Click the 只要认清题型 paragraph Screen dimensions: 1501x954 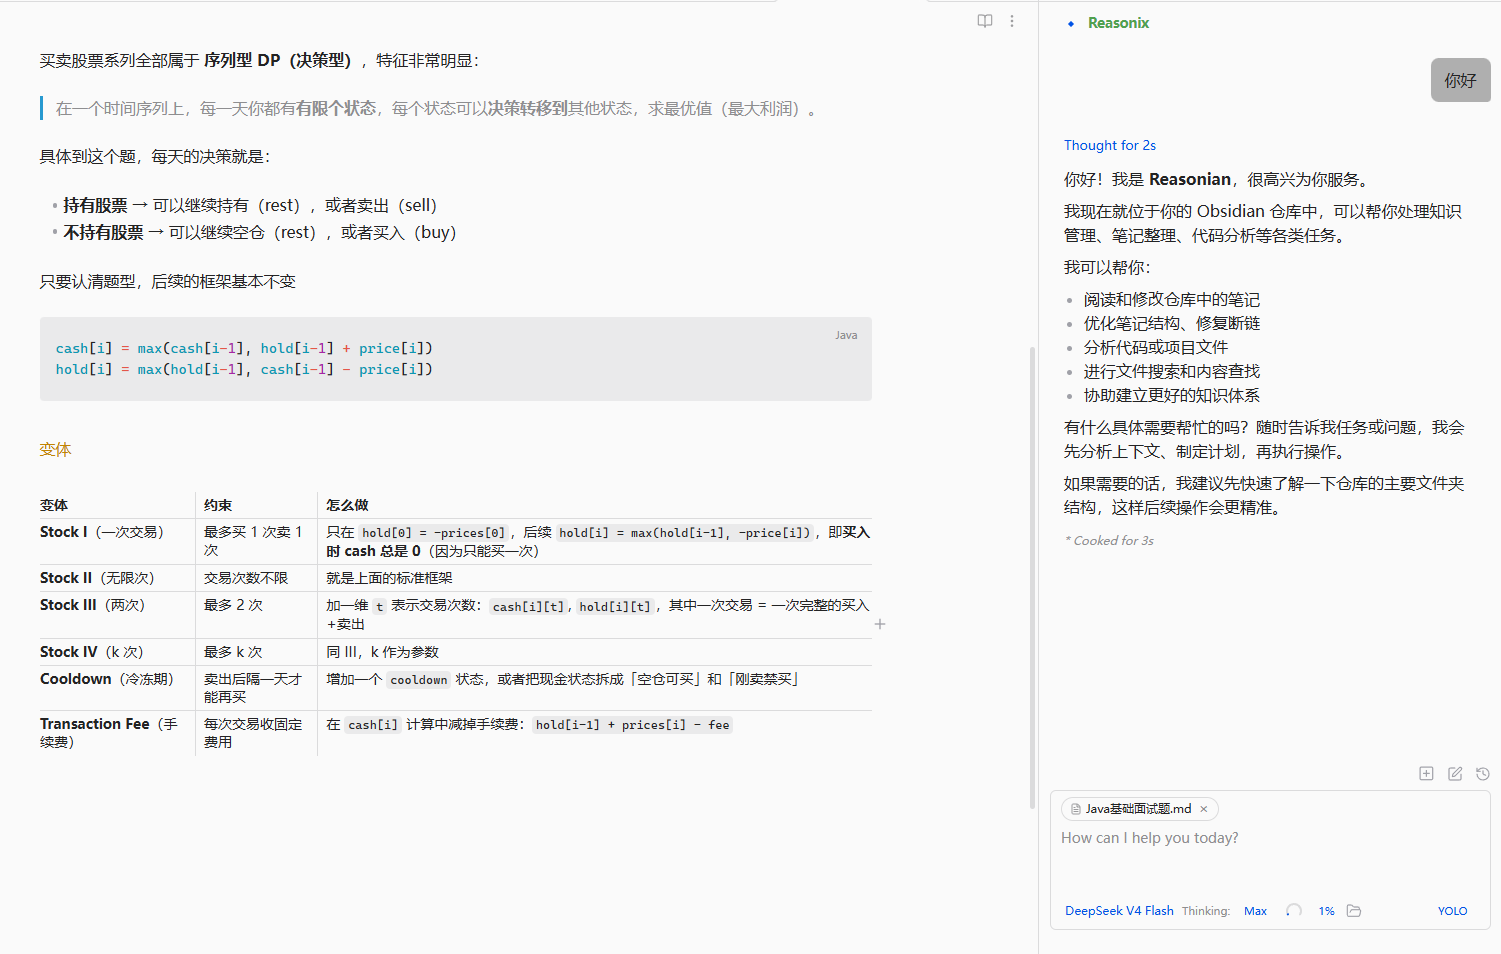(168, 282)
